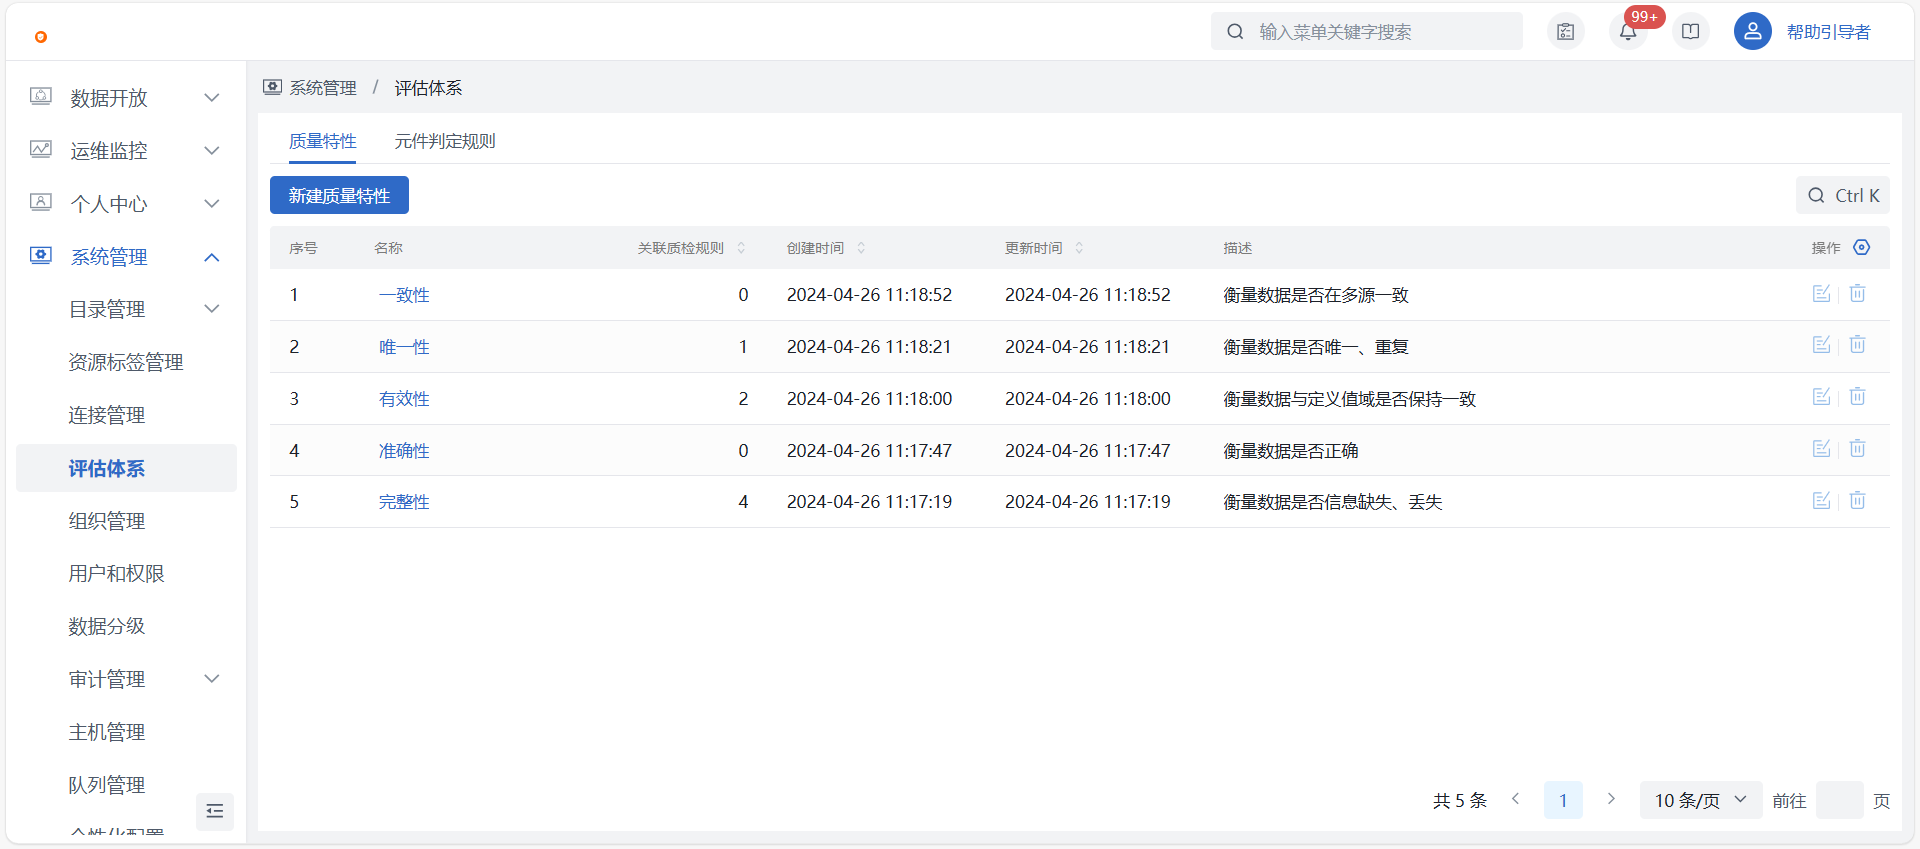Go to previous page arrow
Viewport: 1920px width, 849px height.
pyautogui.click(x=1516, y=799)
